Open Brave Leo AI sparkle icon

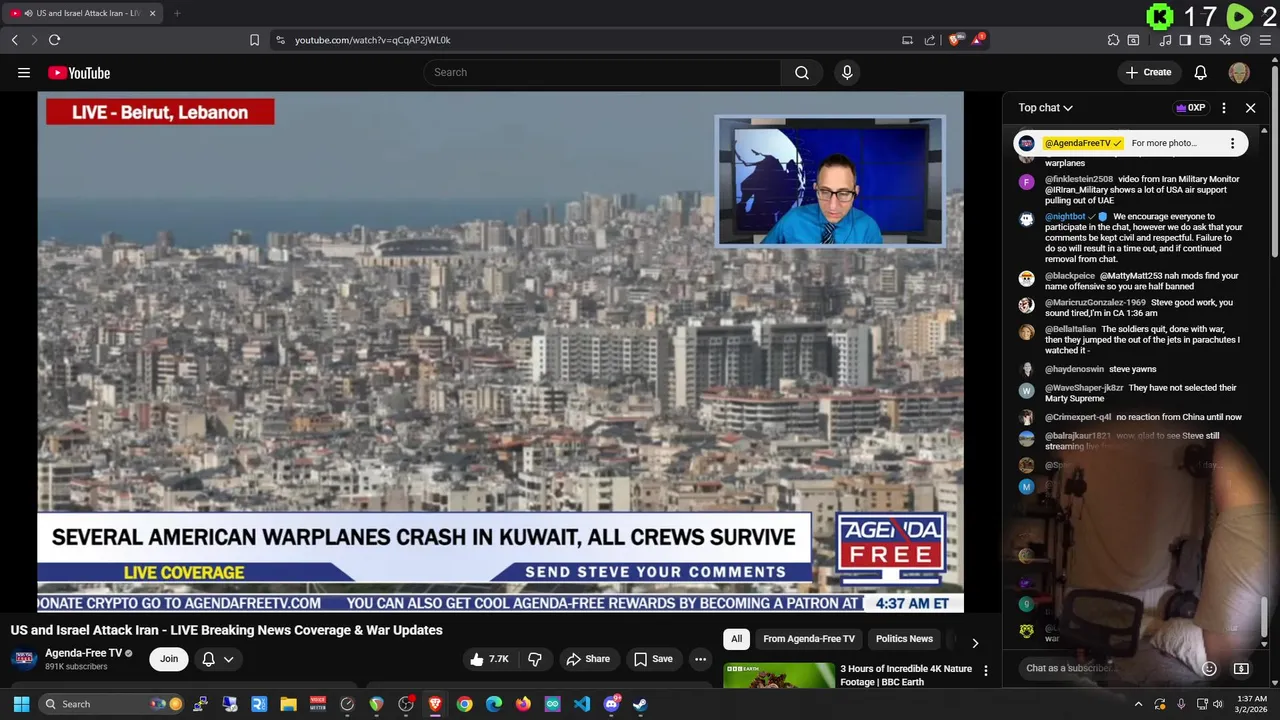pos(1225,40)
